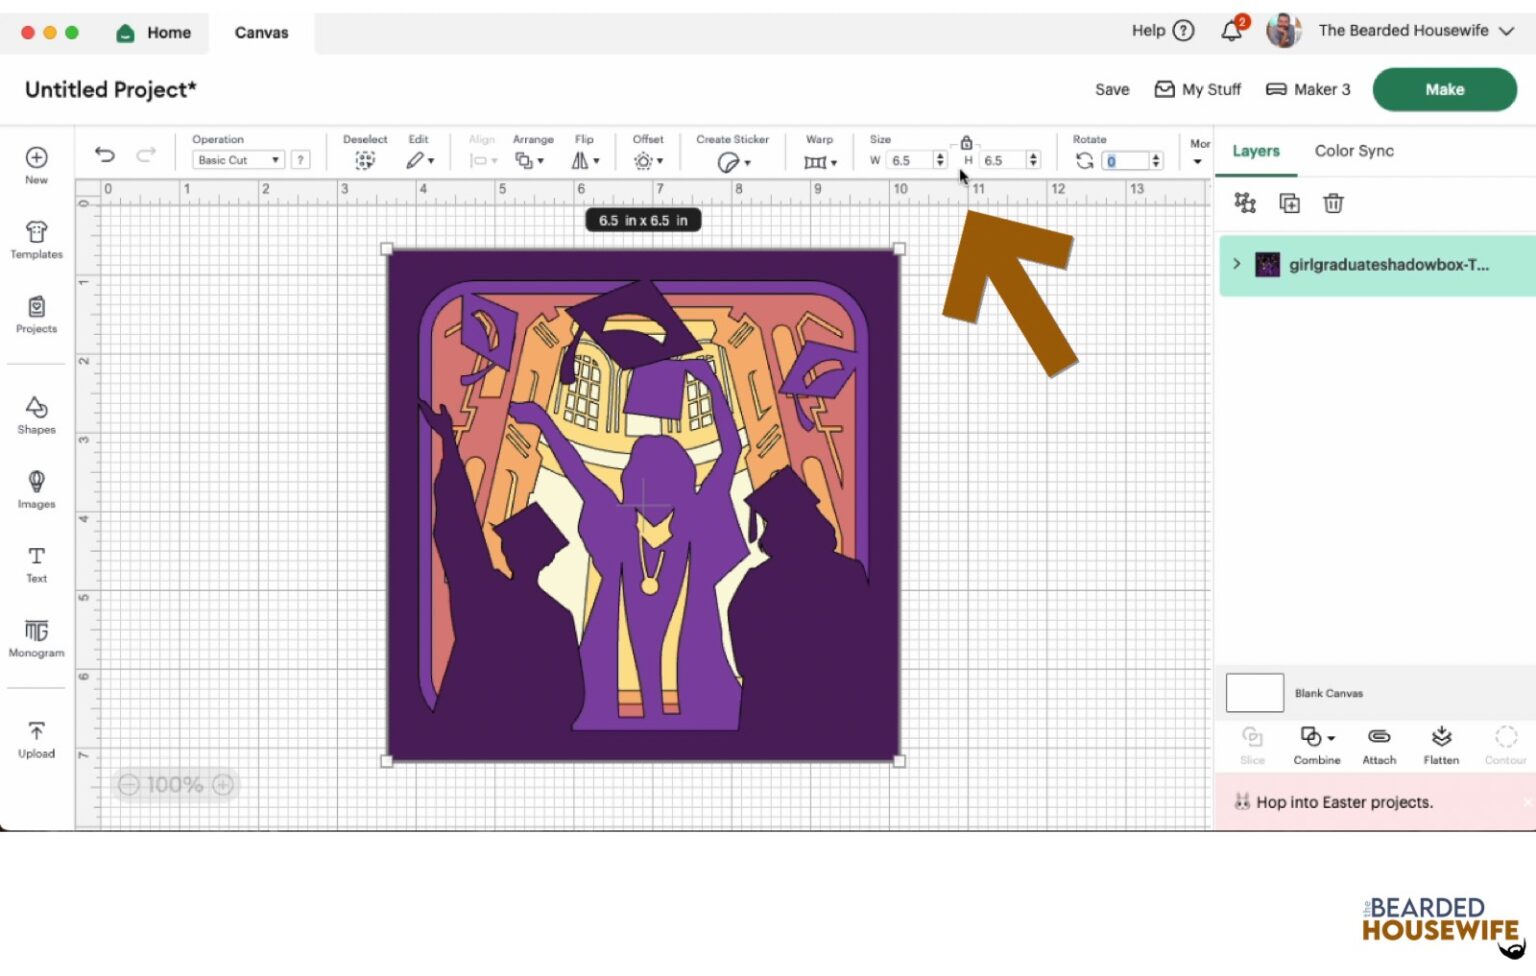Open the Operation Basic Cut dropdown
The height and width of the screenshot is (976, 1536).
238,160
